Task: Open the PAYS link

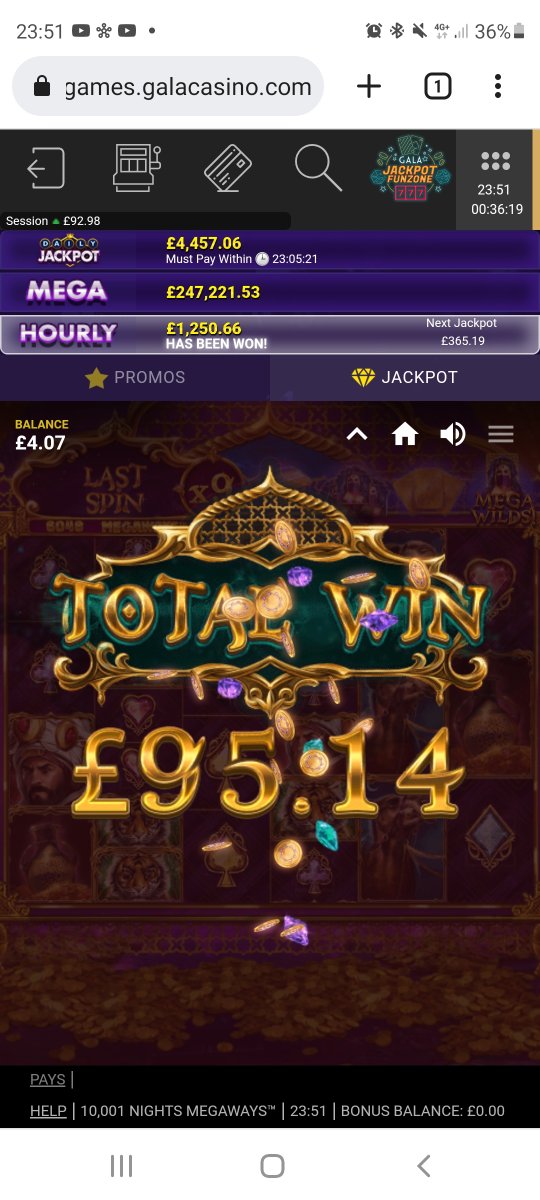Action: (x=48, y=1079)
